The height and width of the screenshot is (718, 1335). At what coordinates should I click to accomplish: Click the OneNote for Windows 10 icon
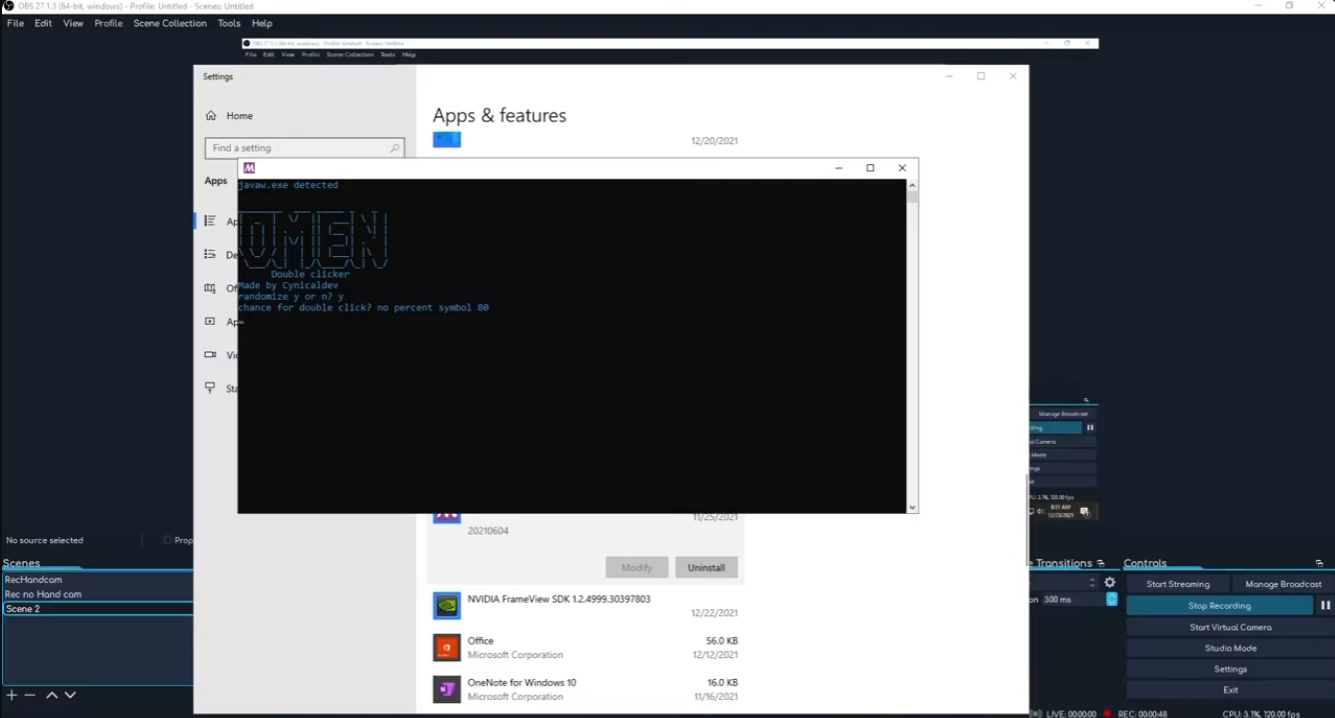pos(446,689)
